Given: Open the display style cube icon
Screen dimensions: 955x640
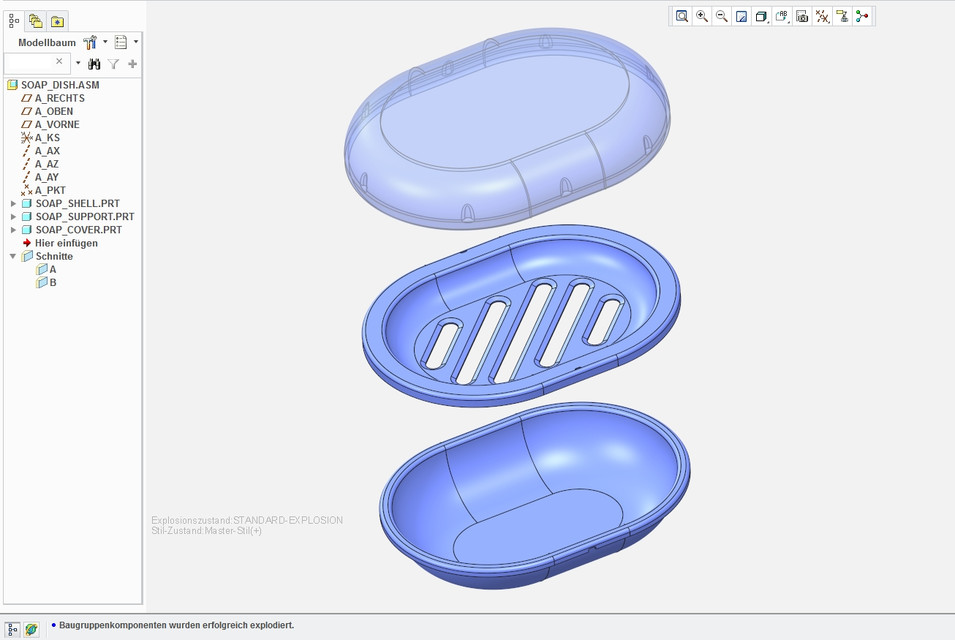Looking at the screenshot, I should (761, 16).
